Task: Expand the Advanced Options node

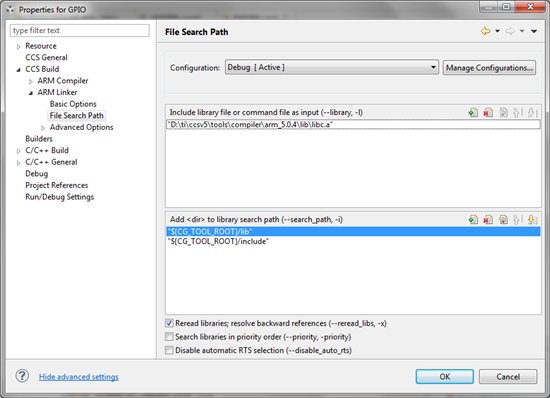Action: tap(43, 128)
